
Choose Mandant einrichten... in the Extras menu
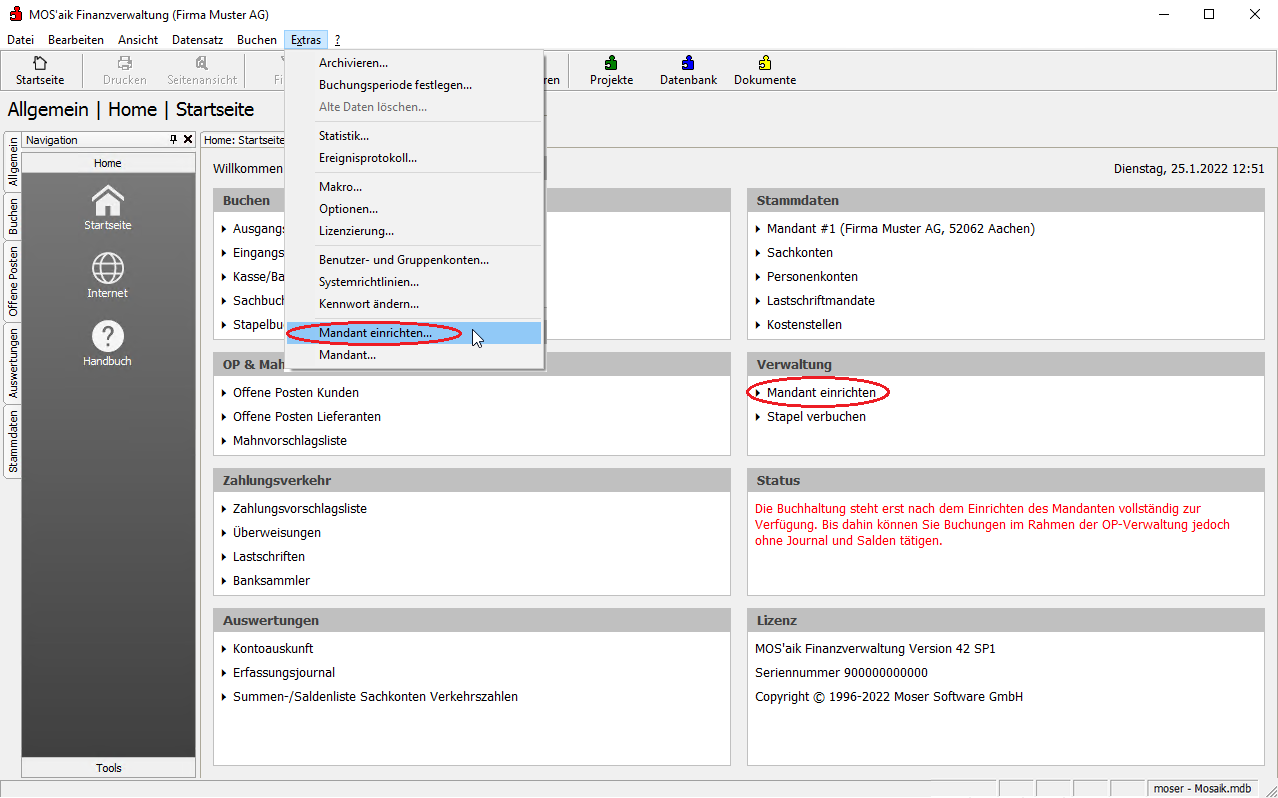[375, 333]
